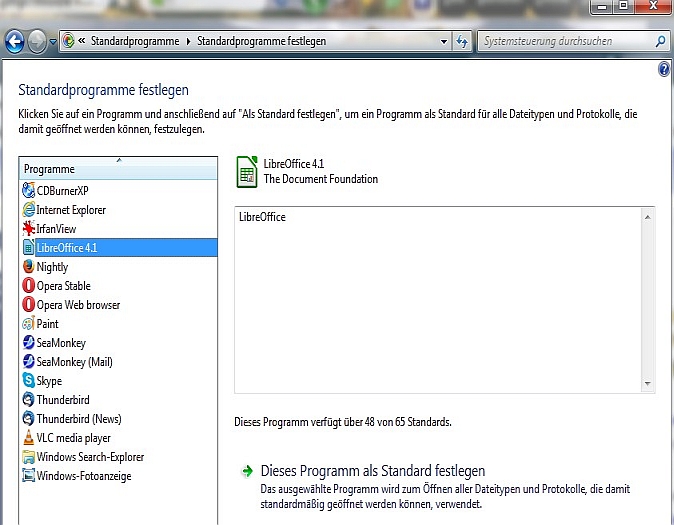
Task: Click the large LibreOffice spreadsheet icon in details
Action: coord(247,172)
